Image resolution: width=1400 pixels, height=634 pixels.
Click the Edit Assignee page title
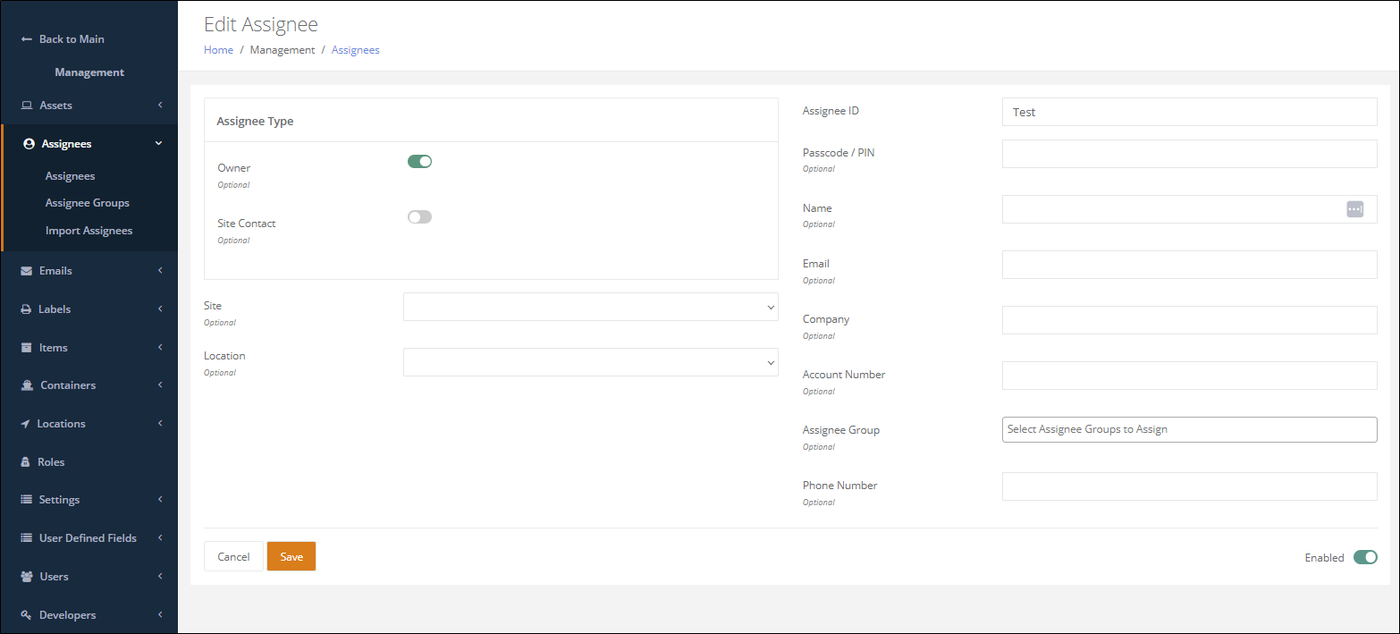[261, 24]
